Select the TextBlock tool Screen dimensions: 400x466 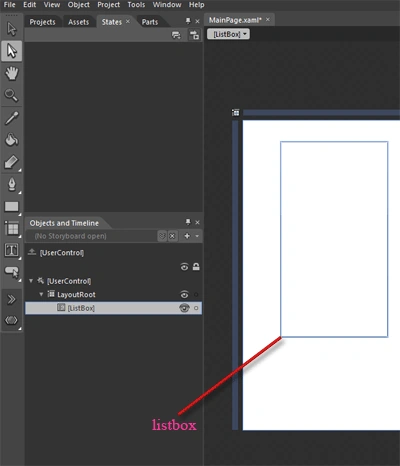(x=12, y=250)
